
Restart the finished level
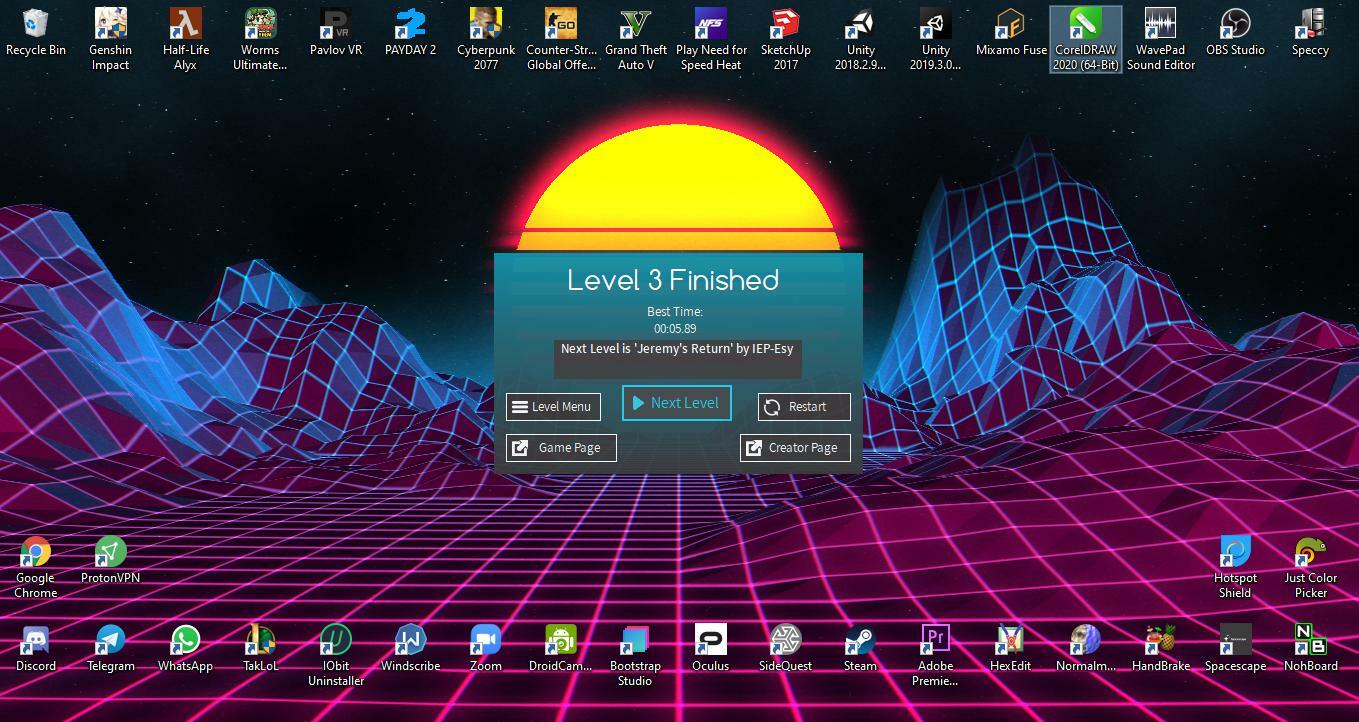[804, 407]
